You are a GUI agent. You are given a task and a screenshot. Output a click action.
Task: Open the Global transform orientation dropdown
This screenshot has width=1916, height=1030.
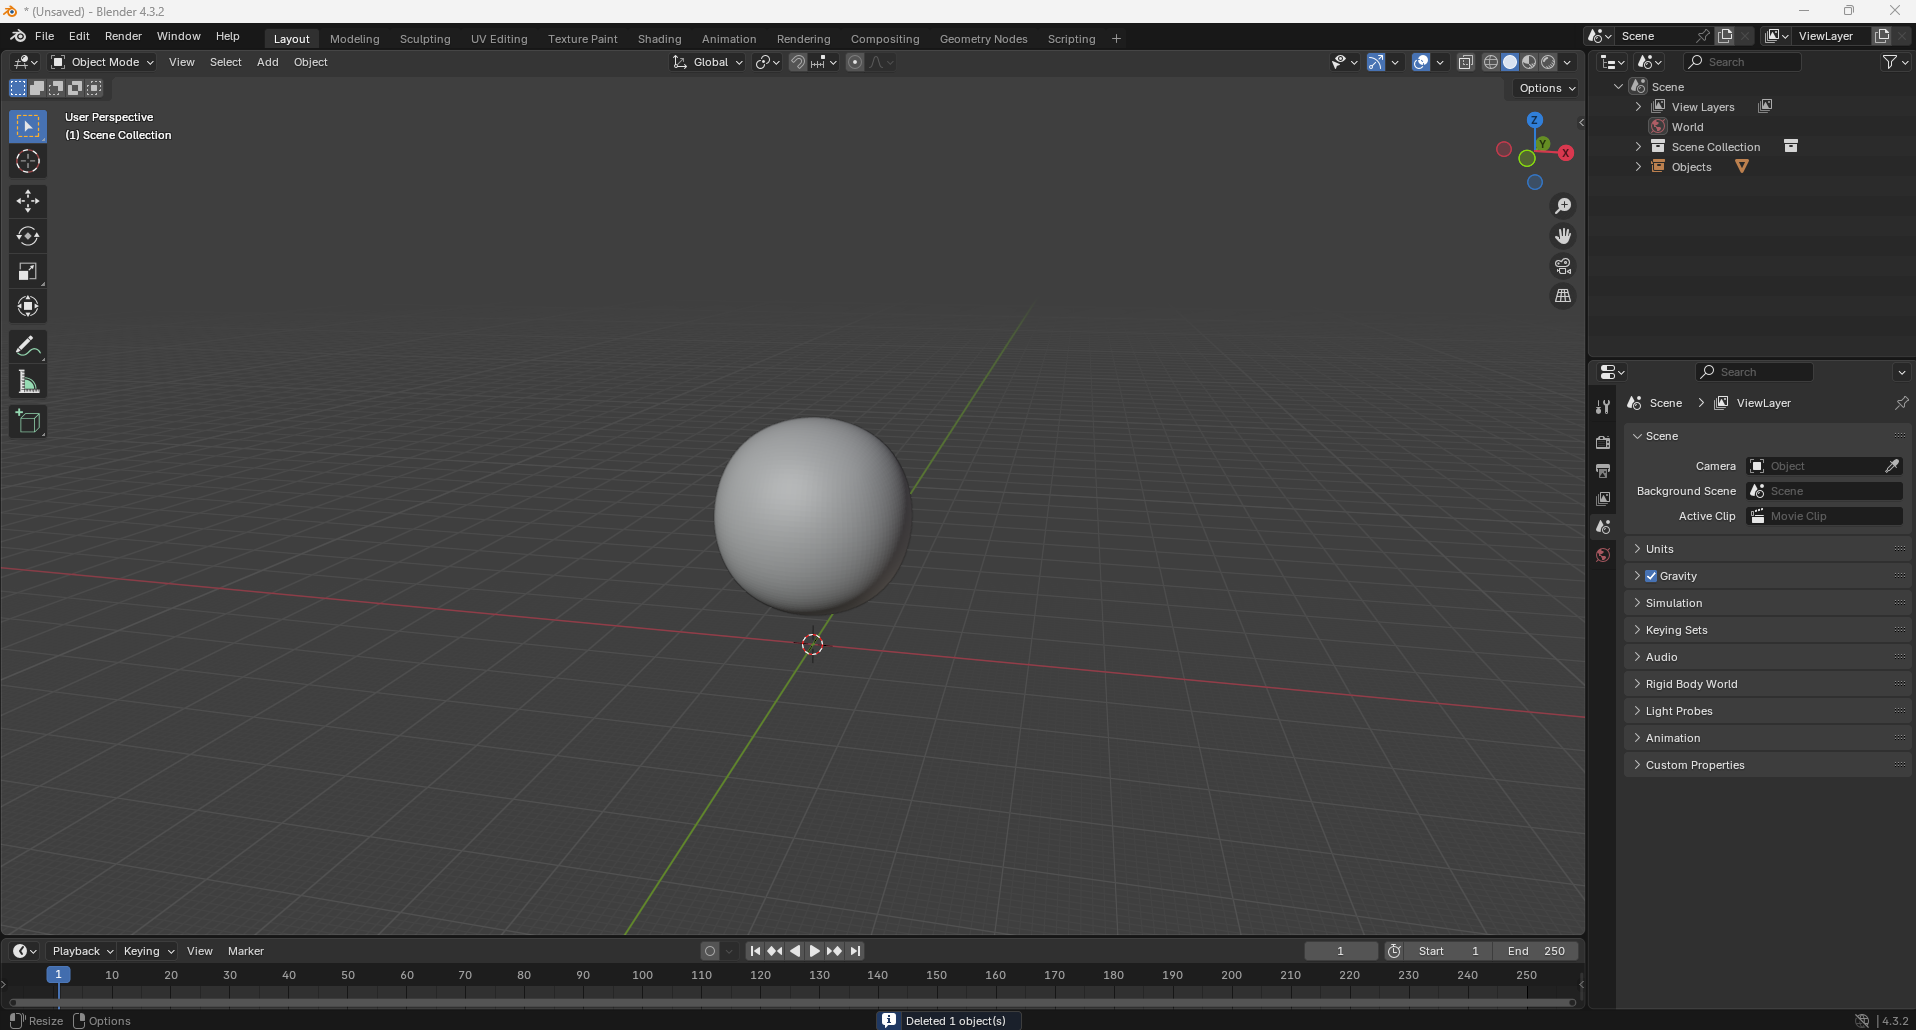[x=707, y=61]
